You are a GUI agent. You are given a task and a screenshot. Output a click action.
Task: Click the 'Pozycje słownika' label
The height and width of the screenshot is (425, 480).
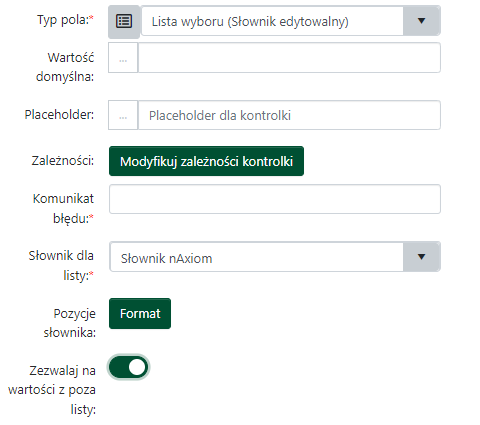click(x=70, y=323)
